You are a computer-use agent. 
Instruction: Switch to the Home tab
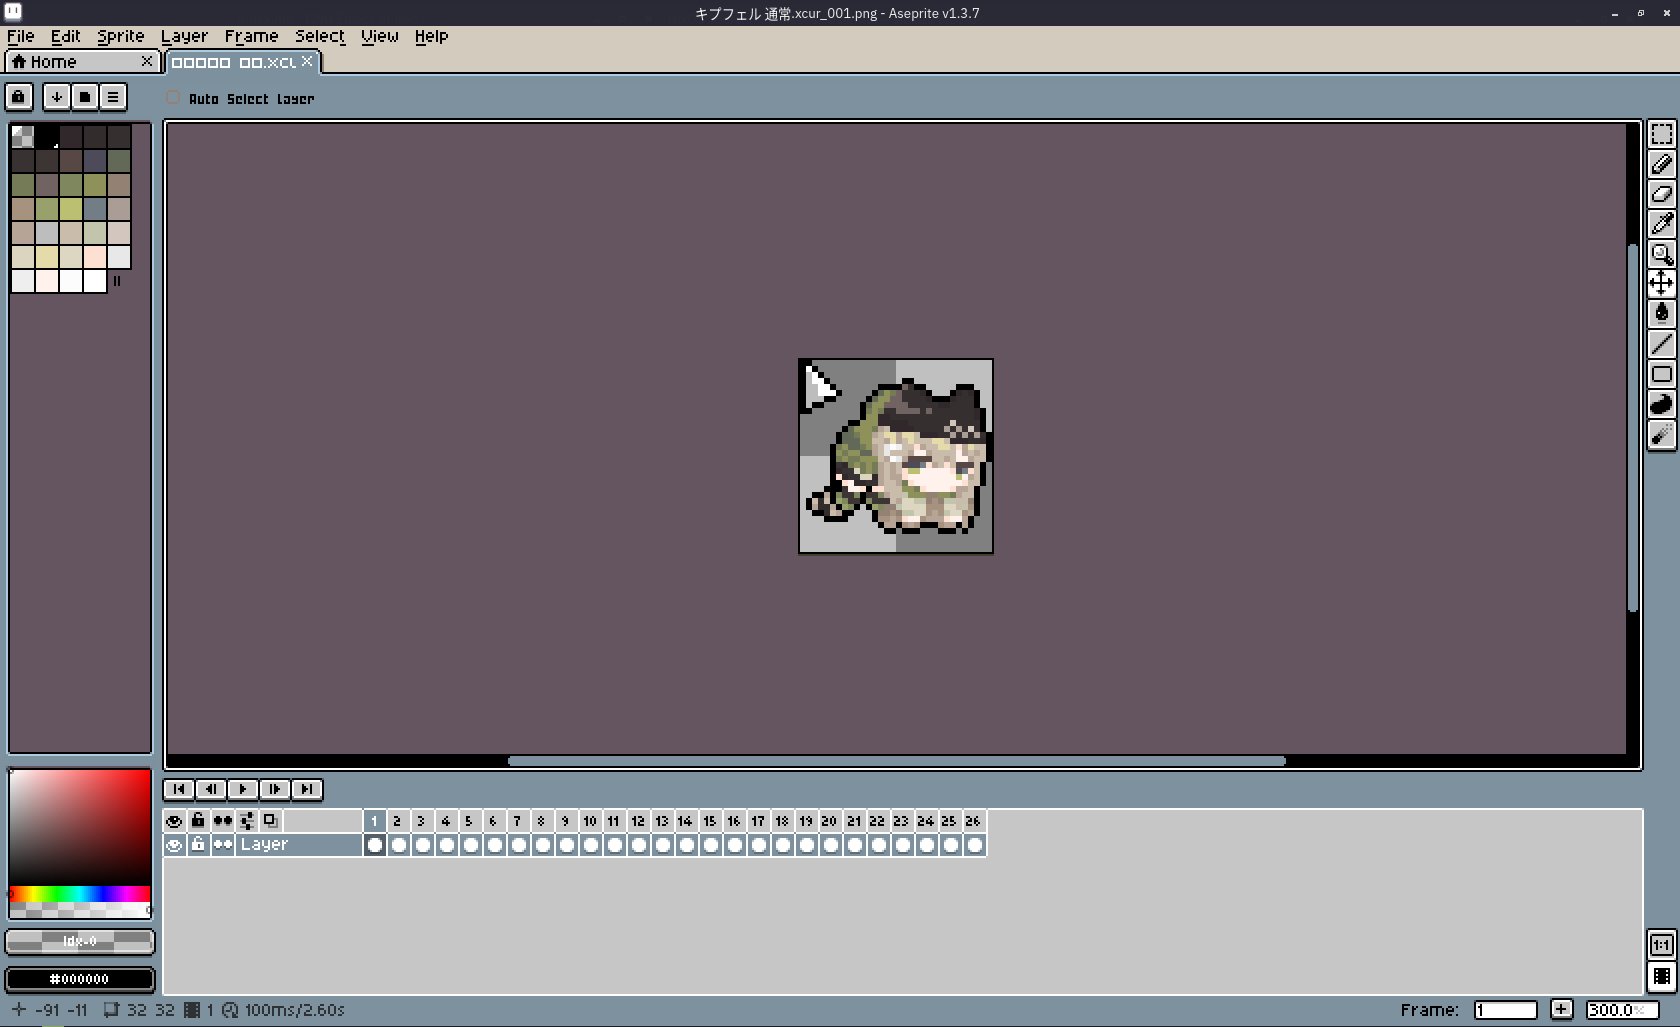point(75,62)
